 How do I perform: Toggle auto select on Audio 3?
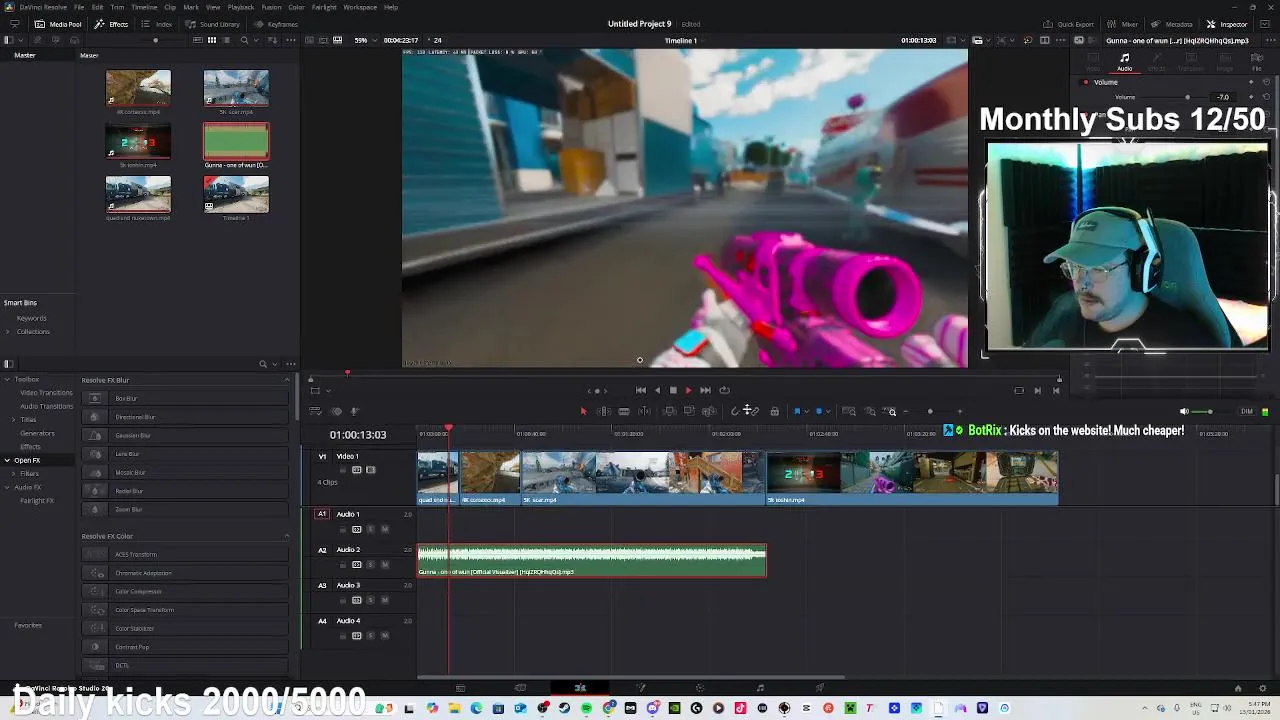pyautogui.click(x=357, y=600)
